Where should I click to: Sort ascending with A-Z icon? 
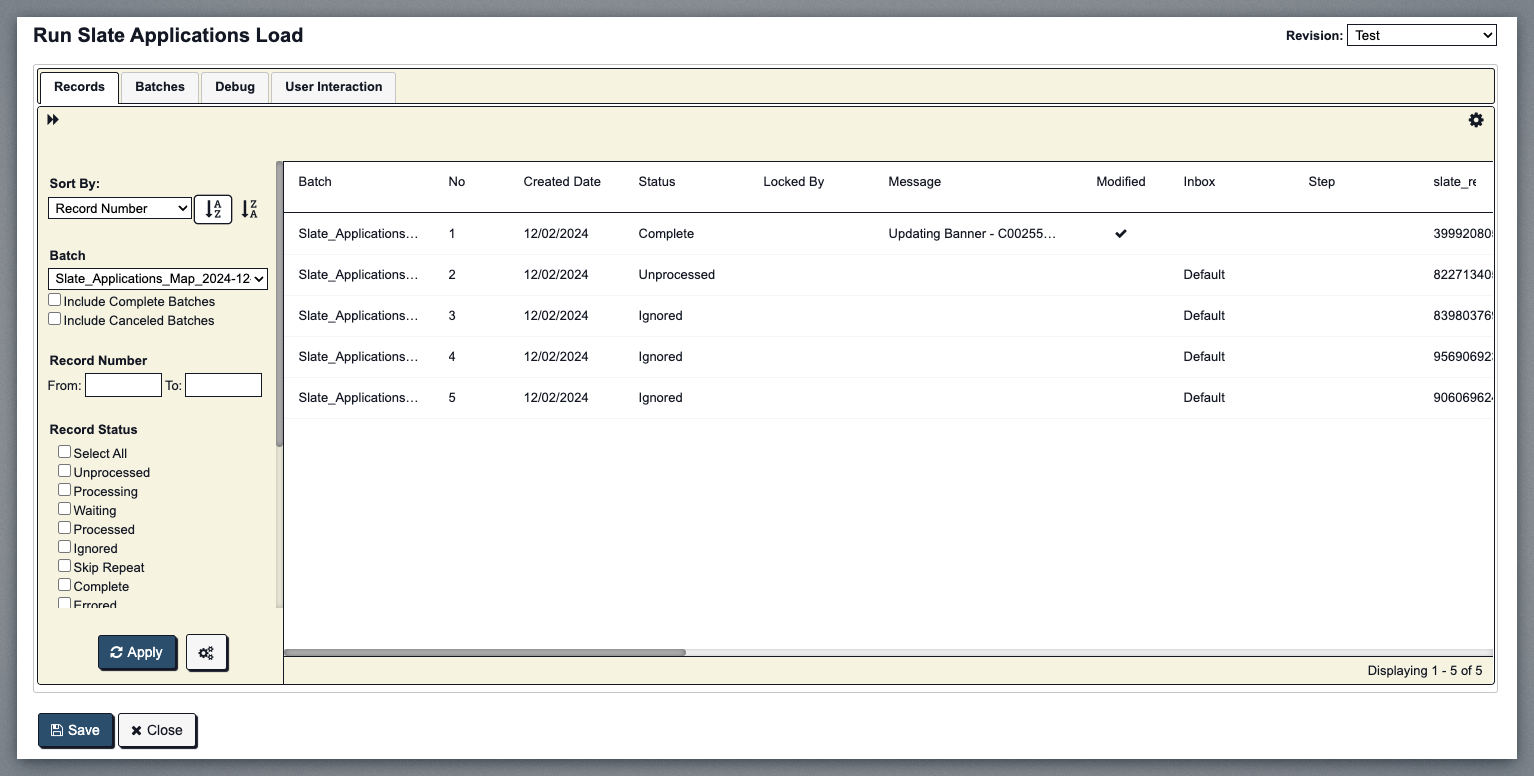[213, 209]
